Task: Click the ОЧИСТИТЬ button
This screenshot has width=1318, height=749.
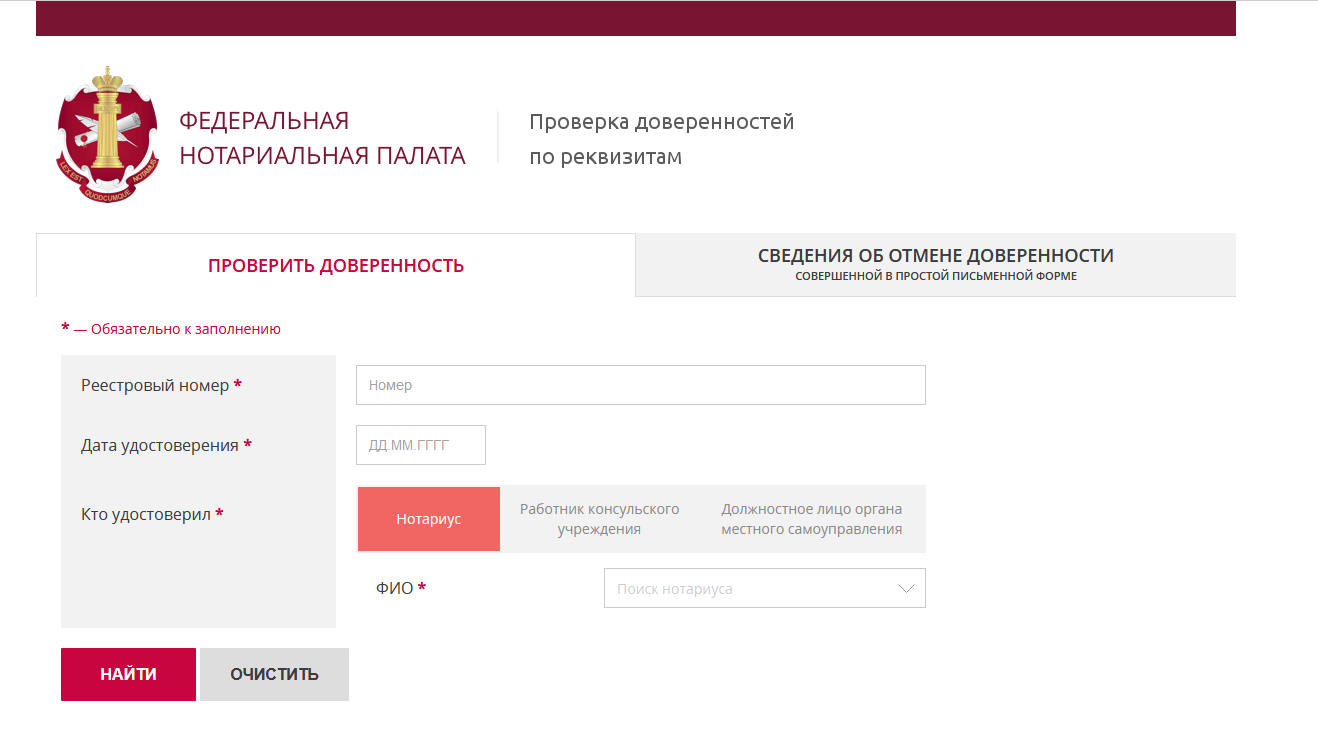Action: (274, 674)
